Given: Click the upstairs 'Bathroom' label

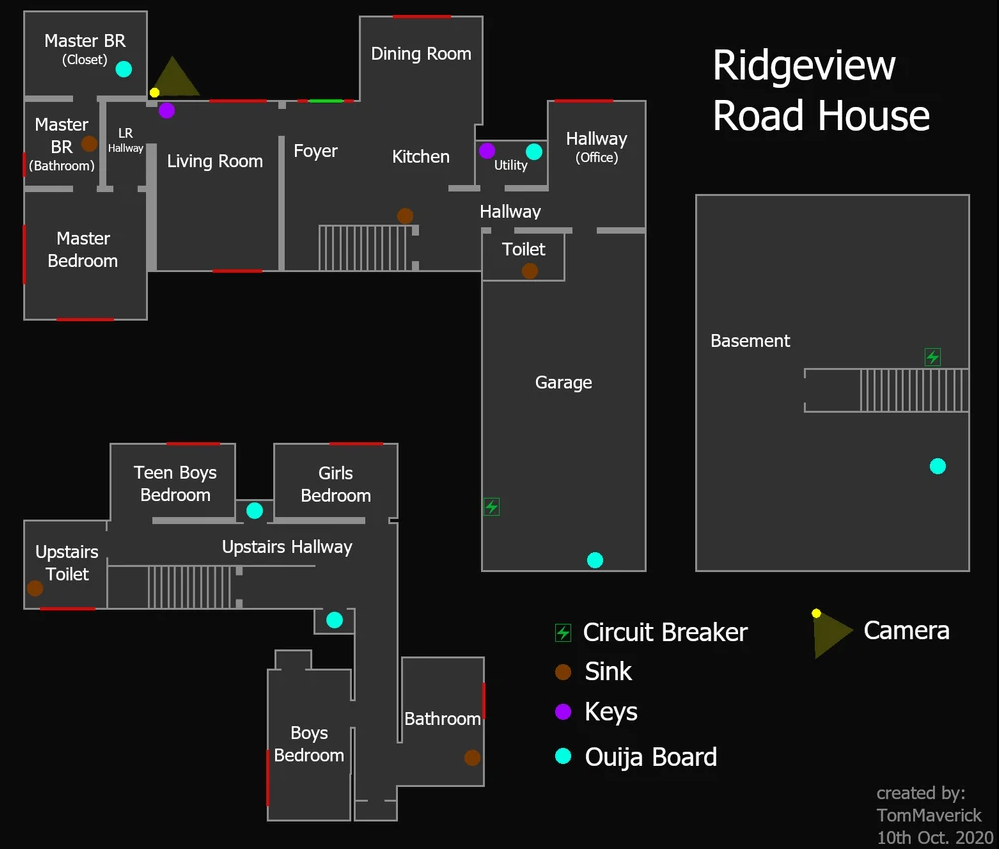Looking at the screenshot, I should pos(442,719).
